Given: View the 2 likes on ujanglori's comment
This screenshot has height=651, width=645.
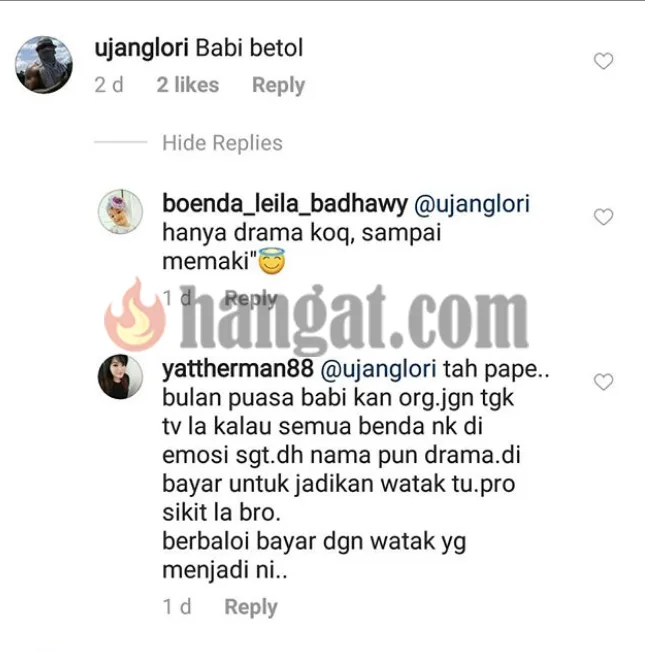Looking at the screenshot, I should tap(188, 85).
